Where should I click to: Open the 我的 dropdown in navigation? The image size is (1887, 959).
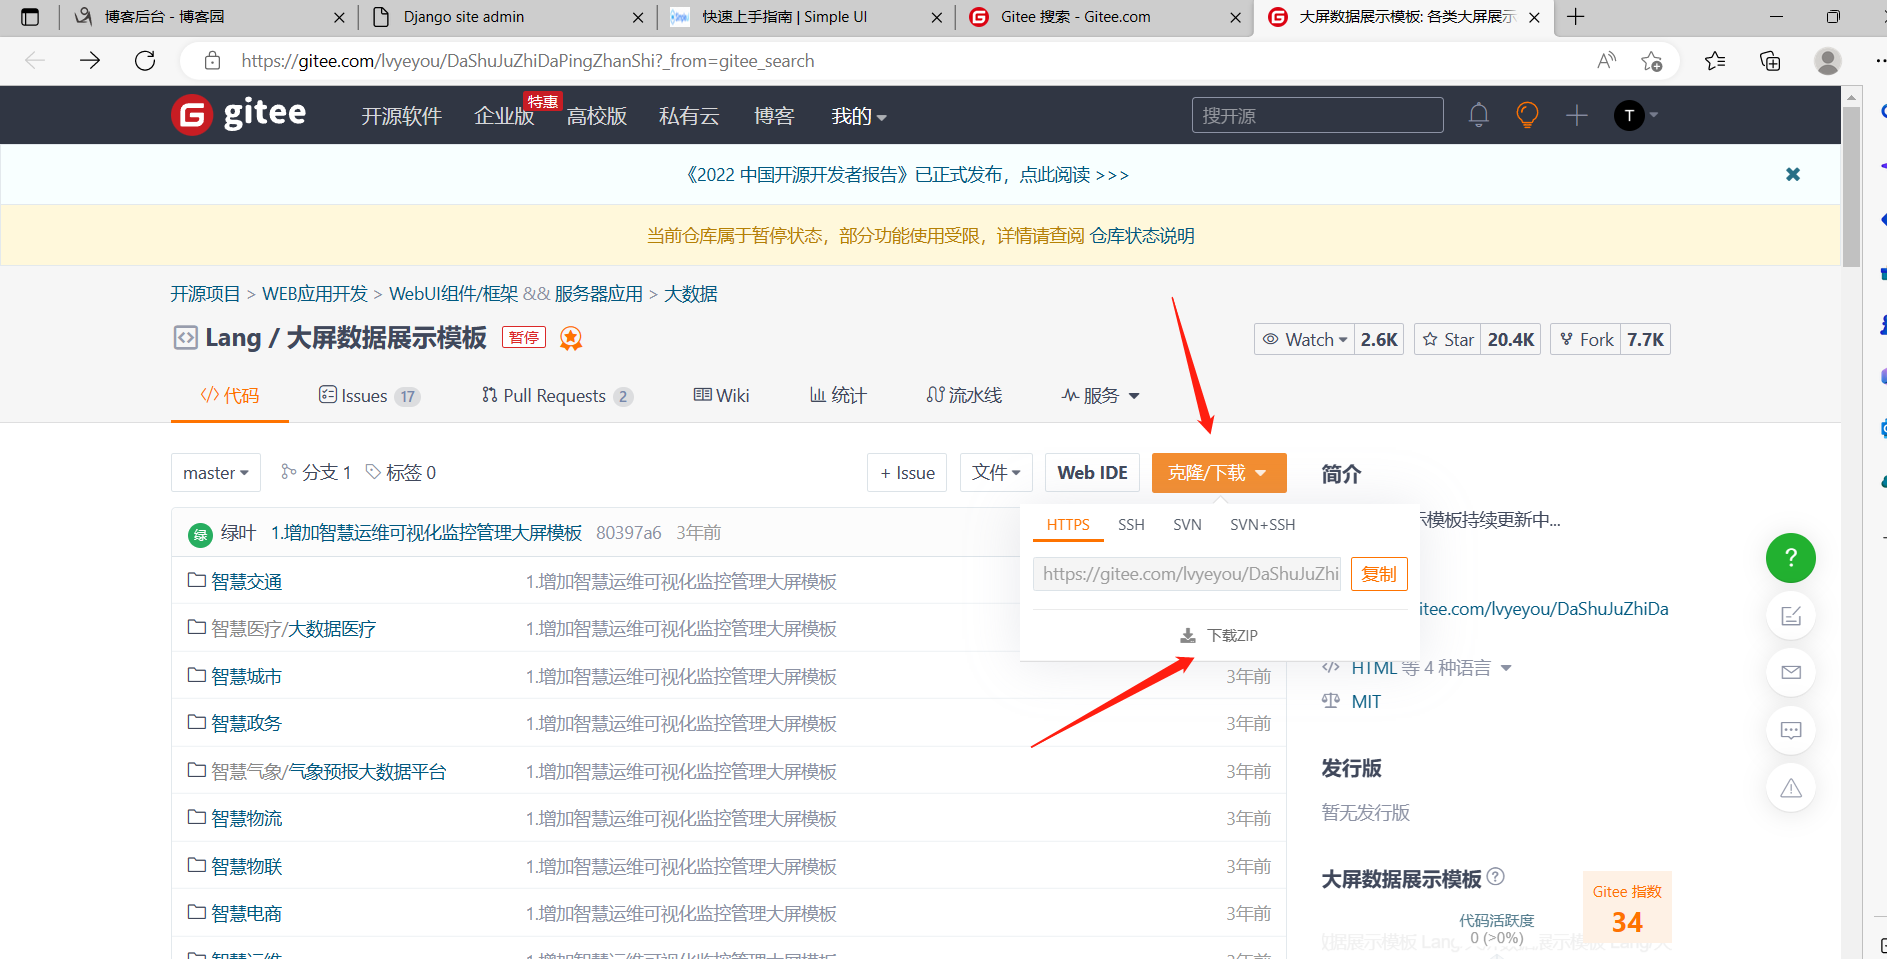click(x=859, y=116)
